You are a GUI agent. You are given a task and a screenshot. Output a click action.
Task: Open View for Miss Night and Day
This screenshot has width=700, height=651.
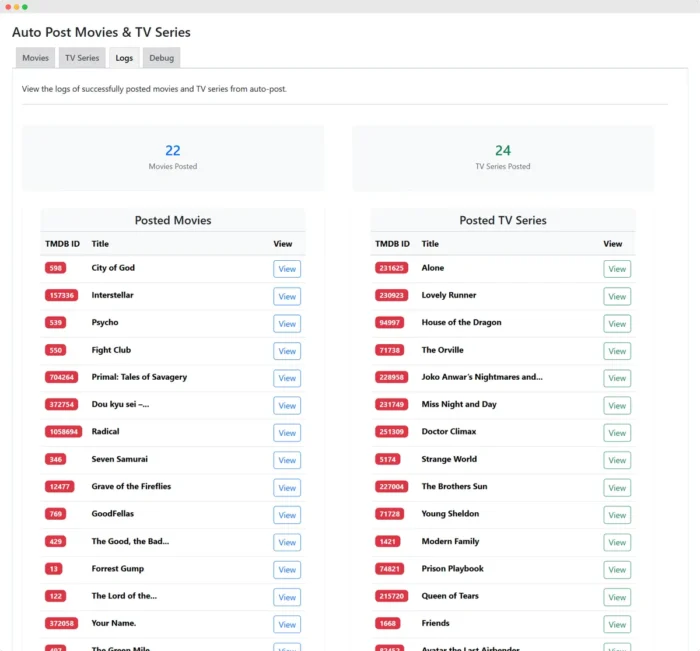[x=617, y=405]
